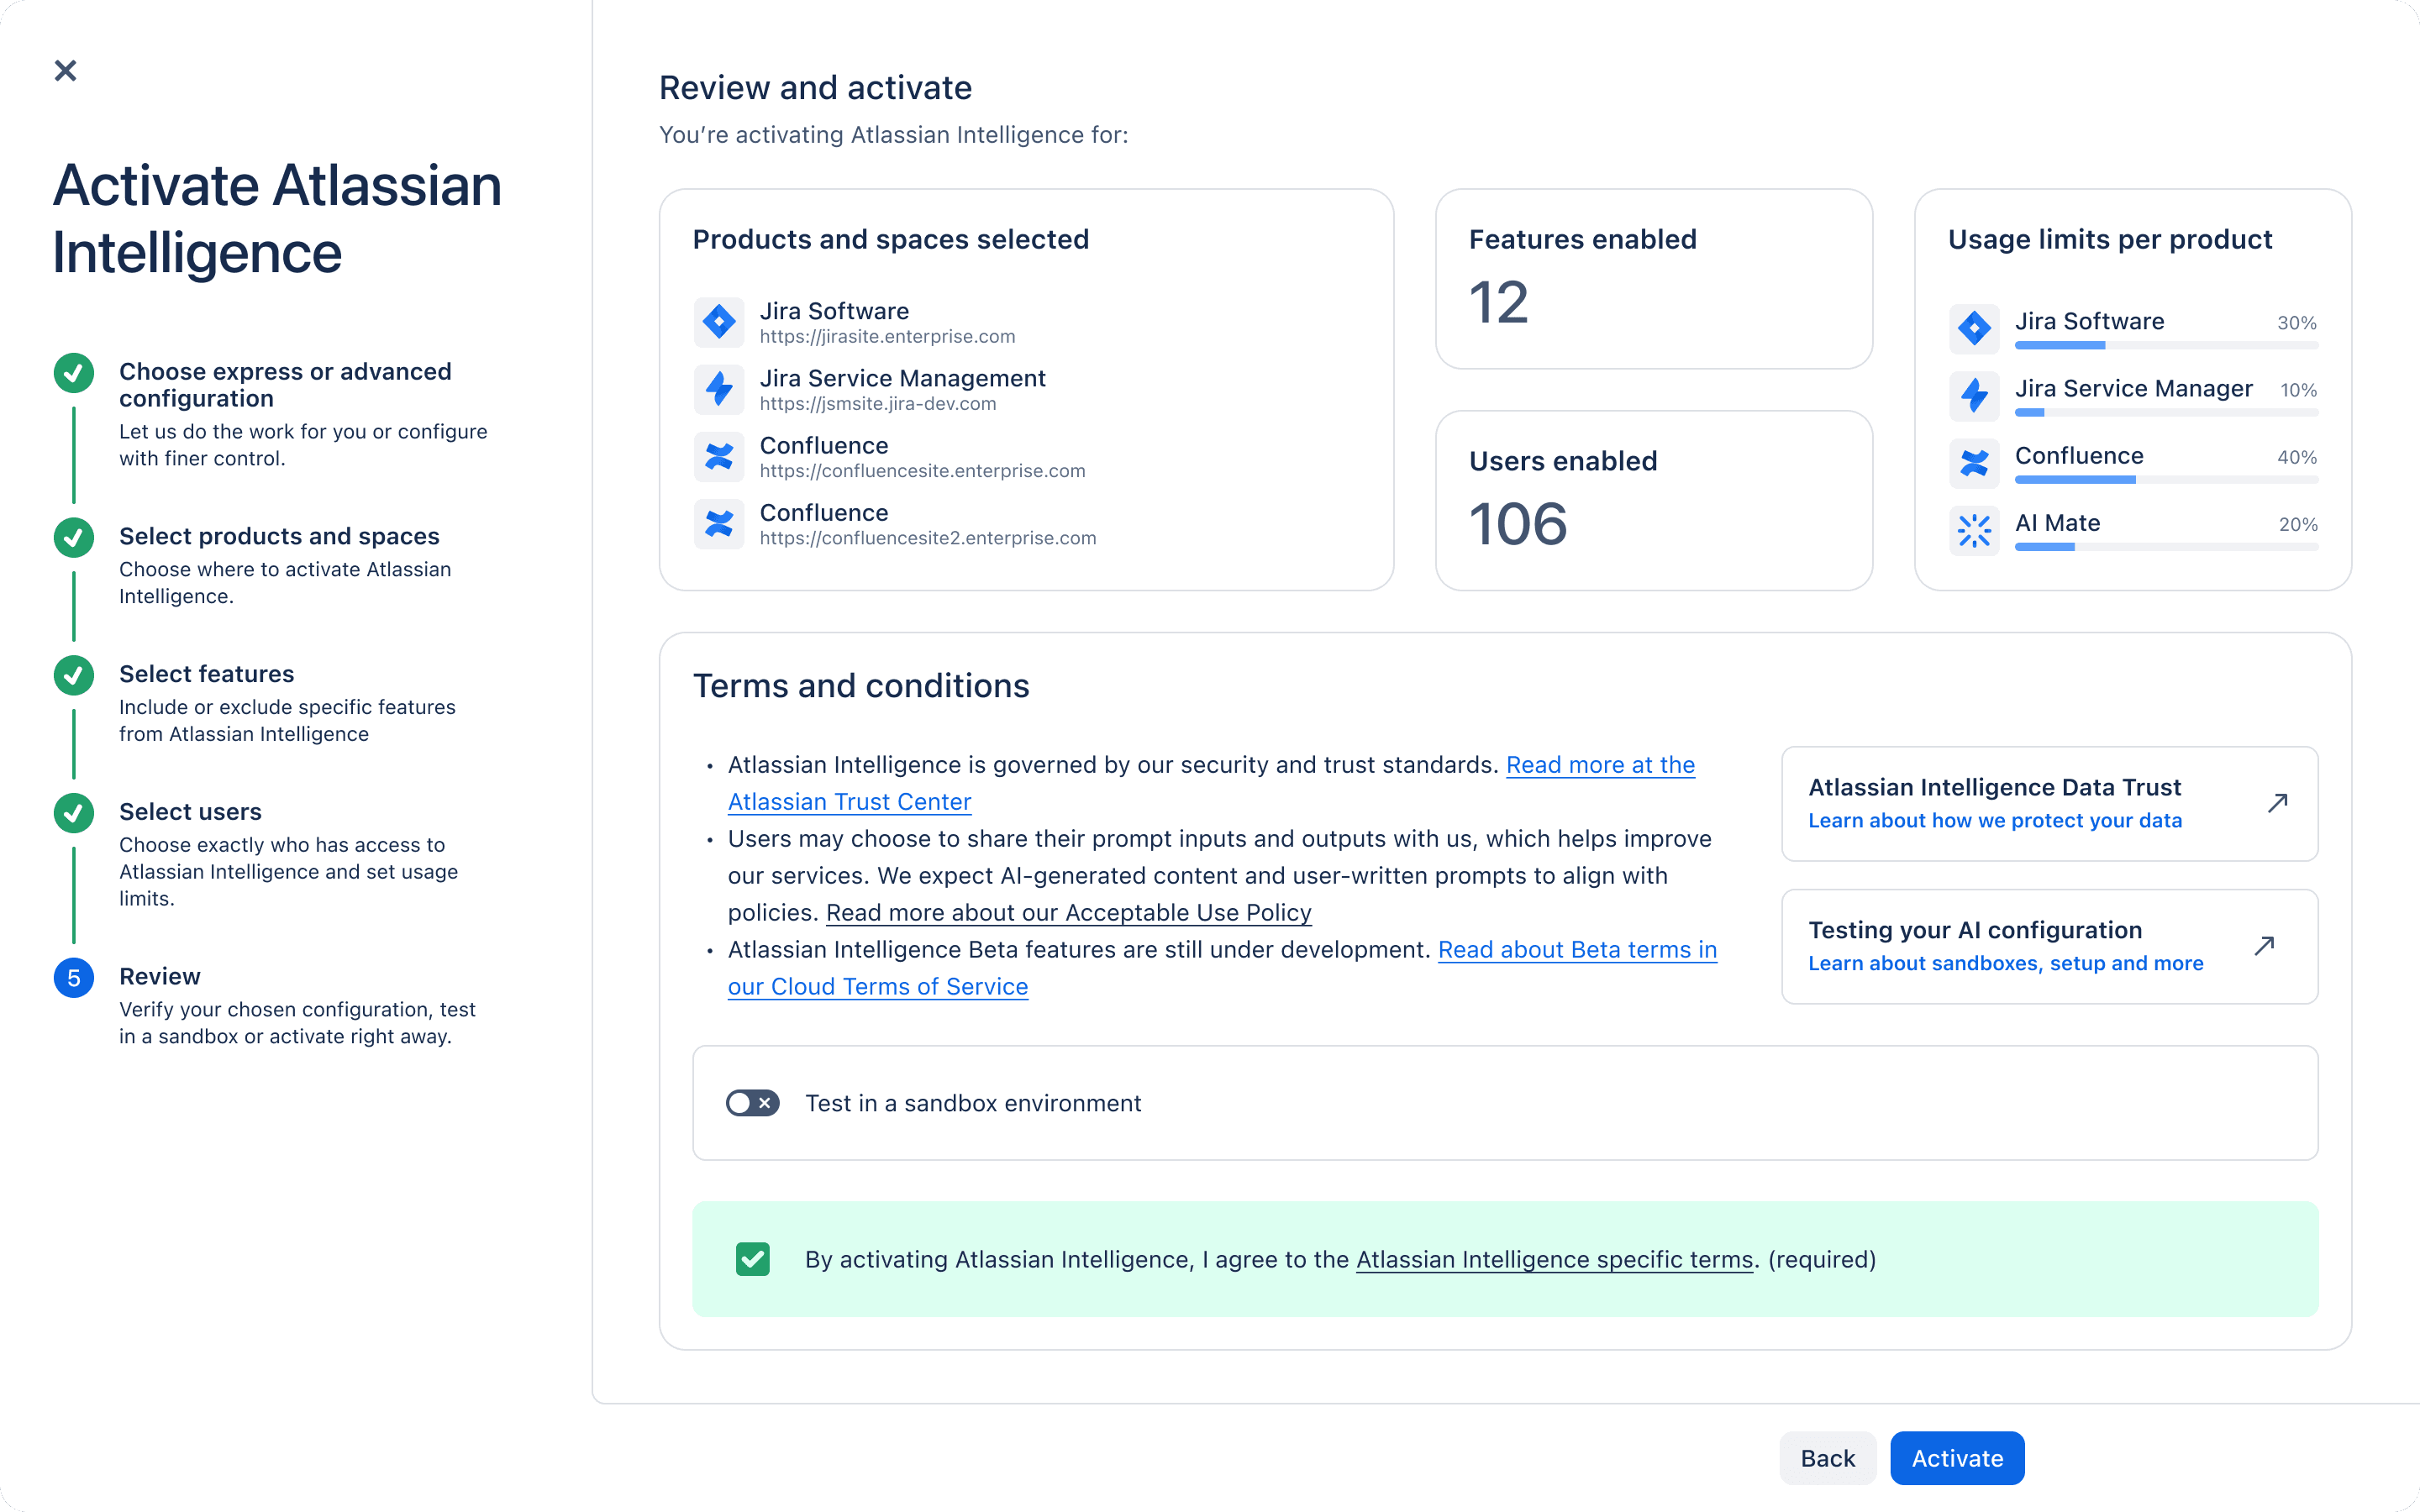Click Jira Service Management lightning icon
Screen dimensions: 2420x1512
coord(719,389)
